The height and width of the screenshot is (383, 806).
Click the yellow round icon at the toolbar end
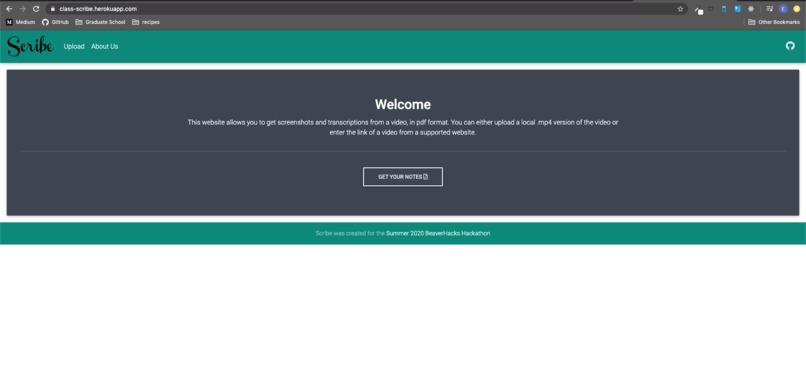[x=796, y=9]
